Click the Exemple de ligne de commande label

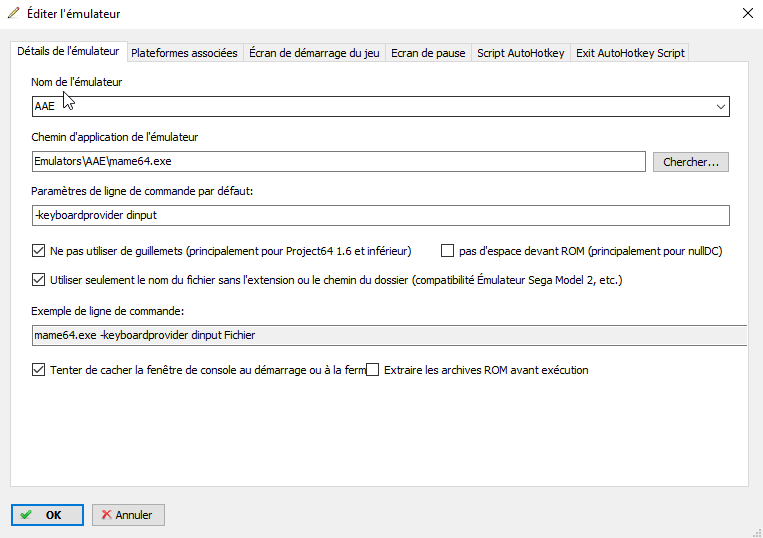[108, 311]
